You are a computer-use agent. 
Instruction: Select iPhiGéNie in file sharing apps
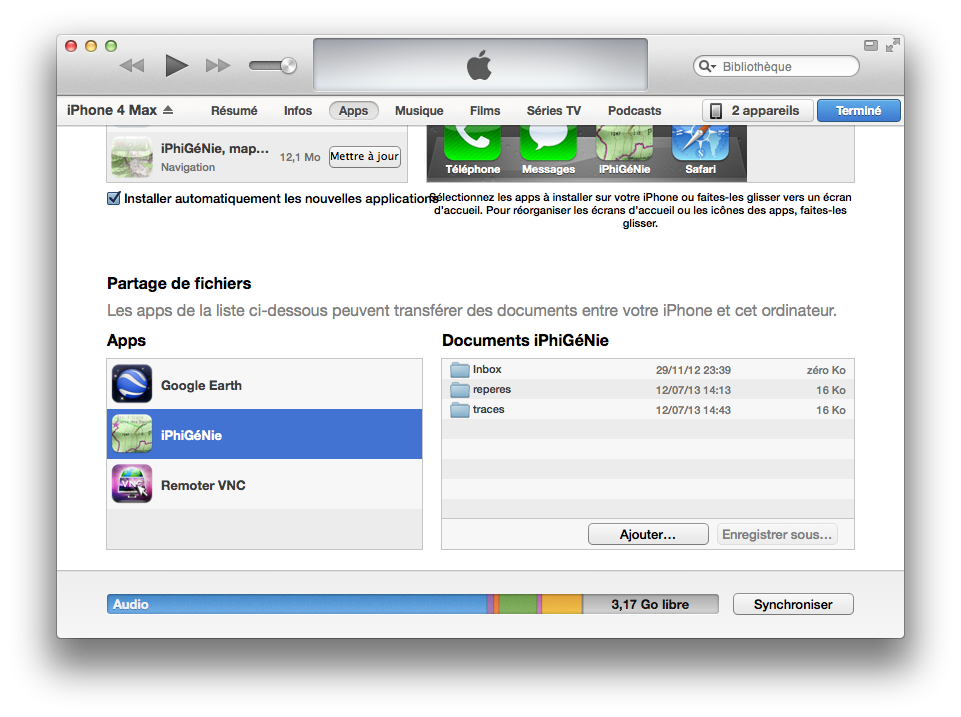[x=265, y=434]
